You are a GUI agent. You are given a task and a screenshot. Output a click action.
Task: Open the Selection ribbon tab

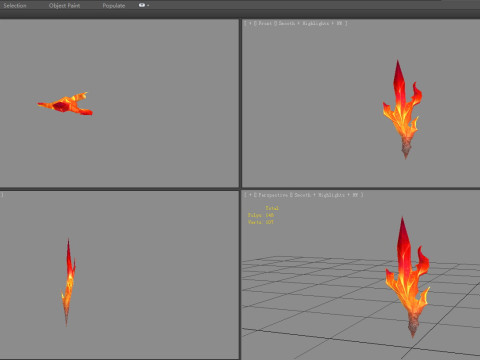coord(15,6)
